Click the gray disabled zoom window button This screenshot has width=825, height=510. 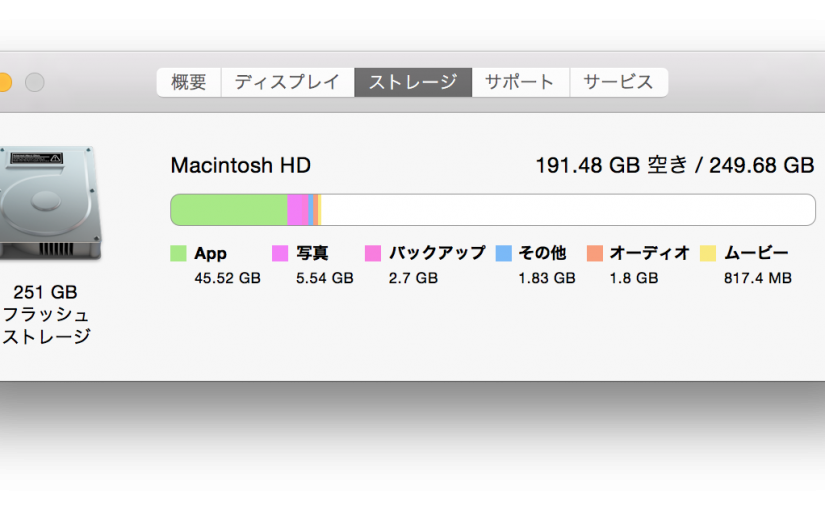click(x=35, y=82)
